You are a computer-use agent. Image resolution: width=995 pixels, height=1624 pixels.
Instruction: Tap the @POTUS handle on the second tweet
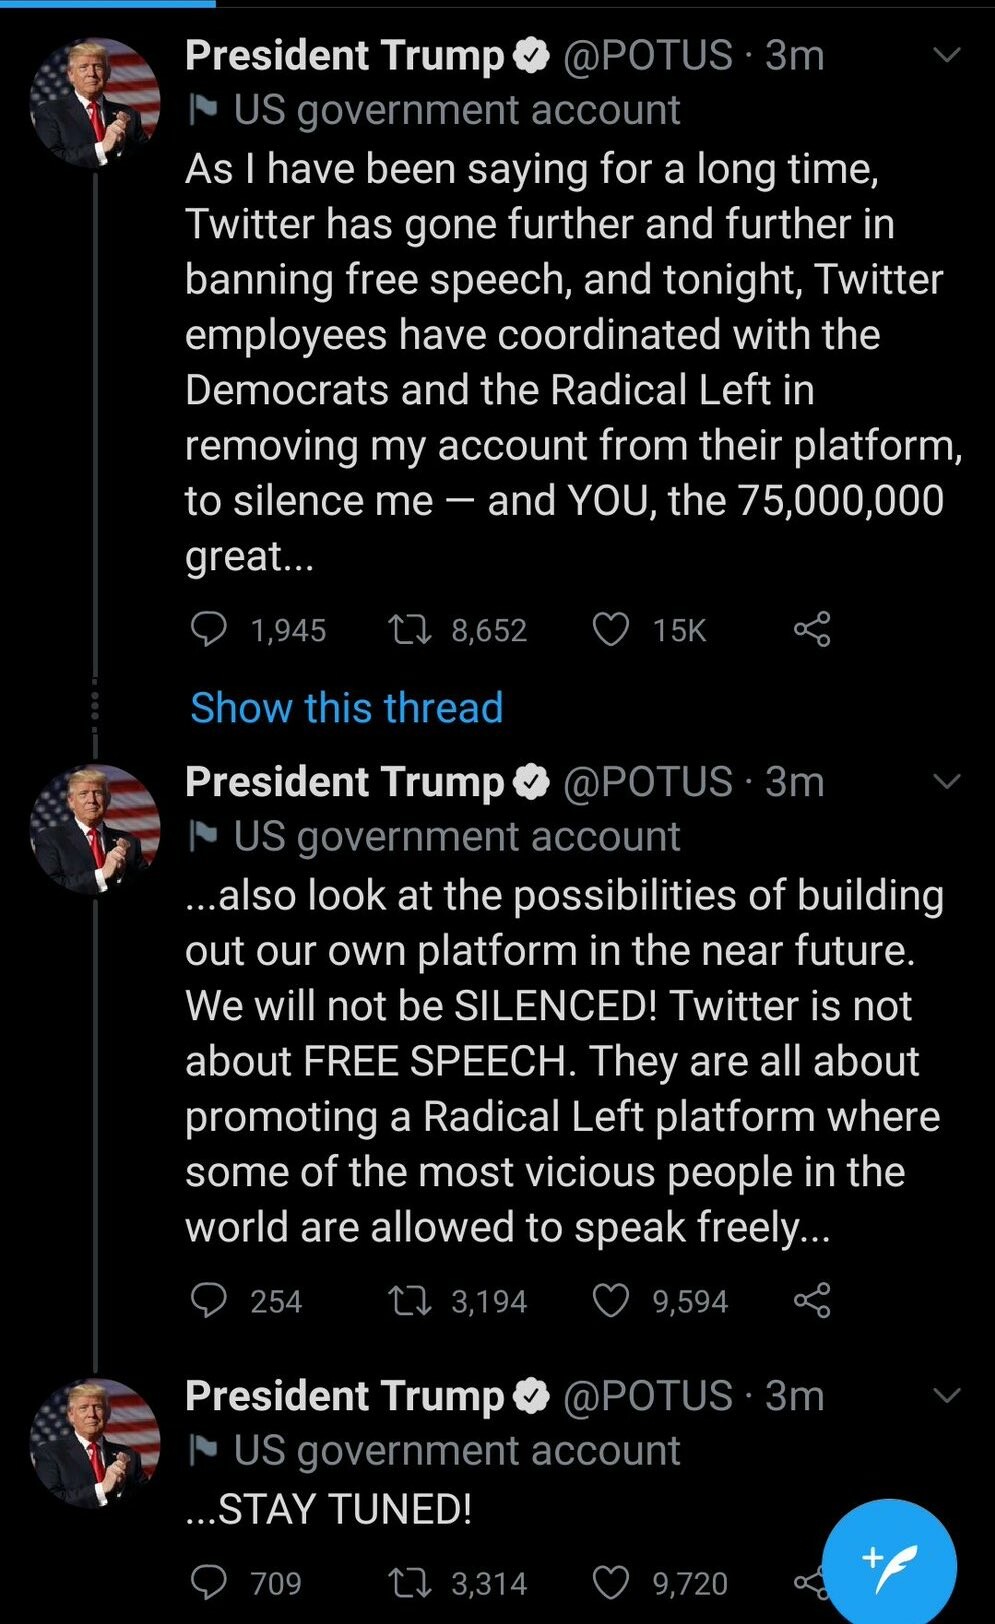tap(648, 782)
